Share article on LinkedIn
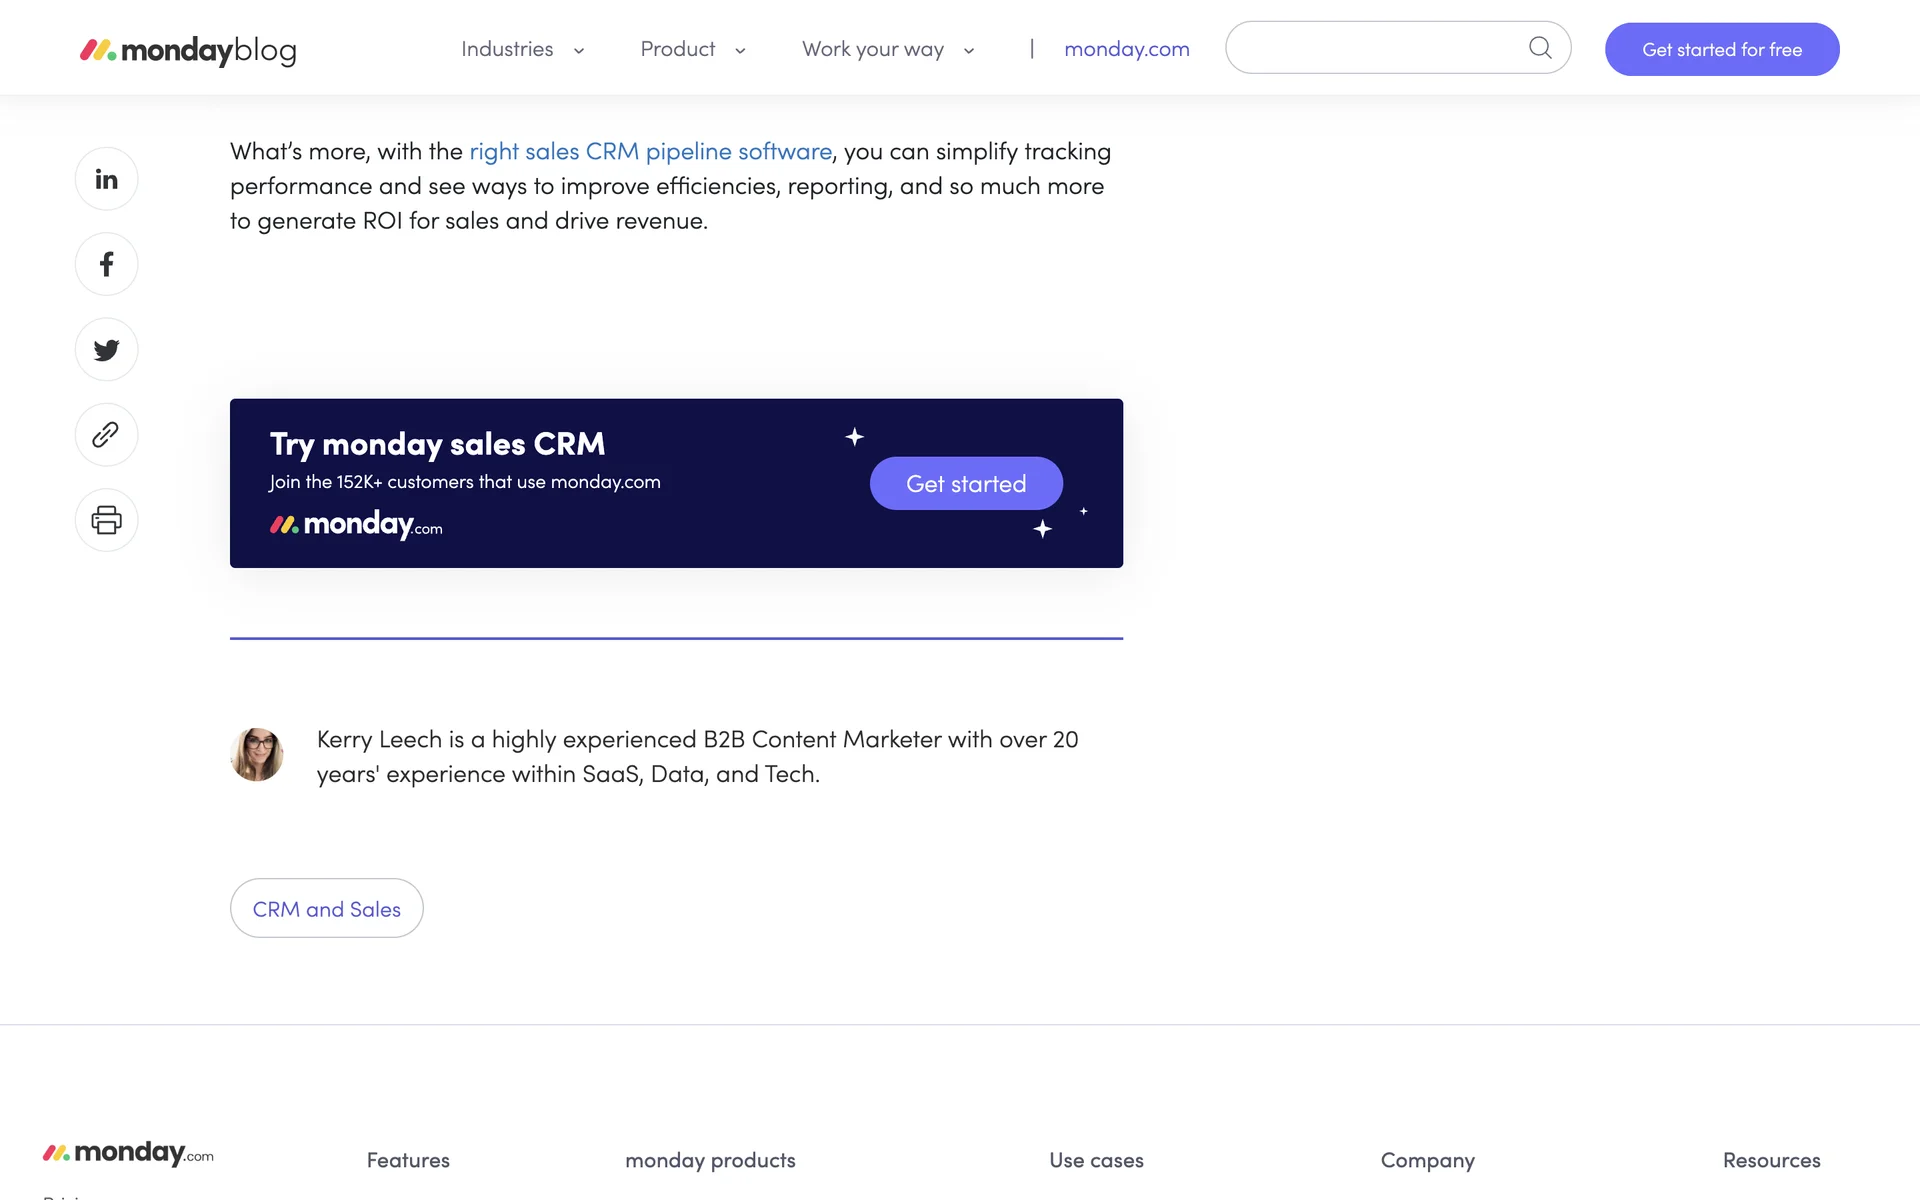This screenshot has height=1200, width=1920. pos(106,179)
